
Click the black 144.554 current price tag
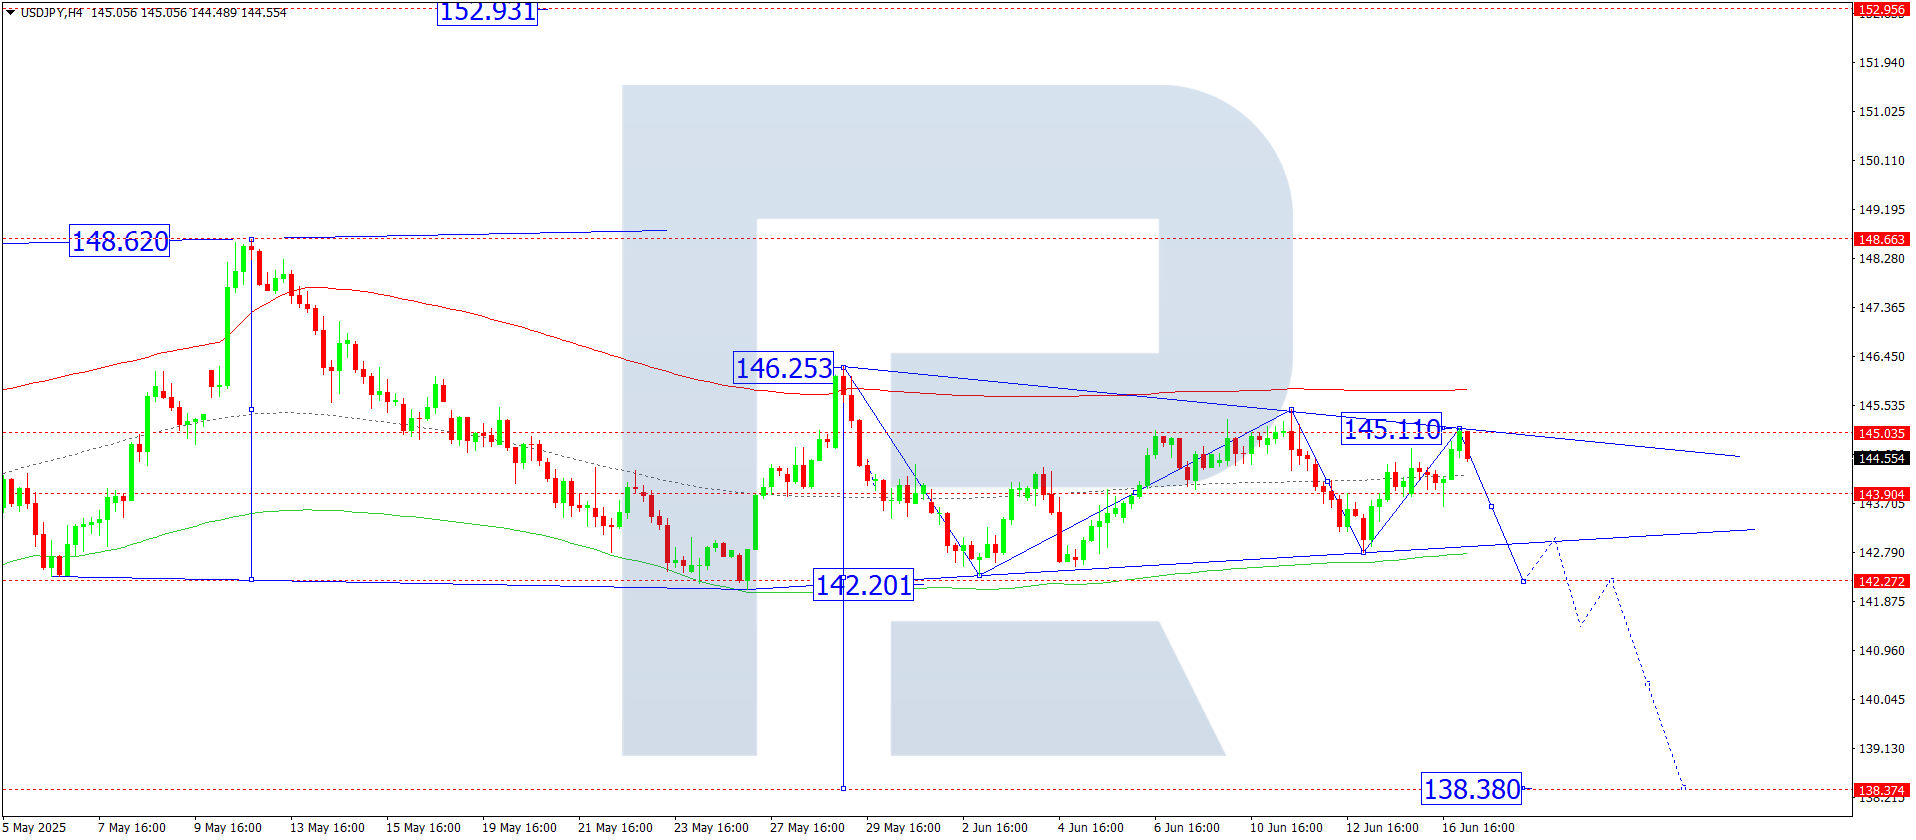pyautogui.click(x=1882, y=458)
